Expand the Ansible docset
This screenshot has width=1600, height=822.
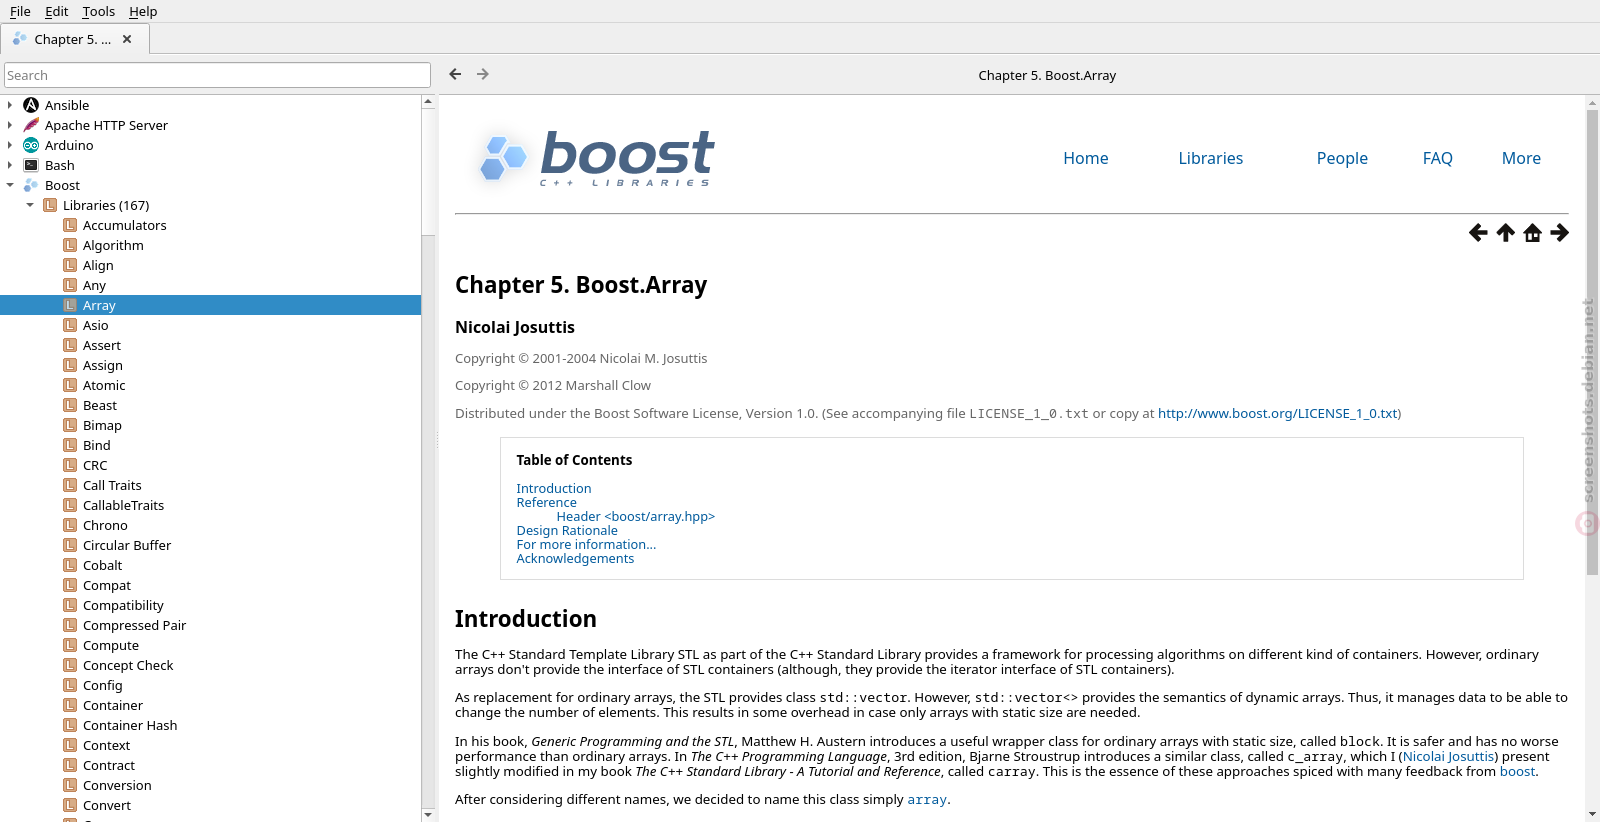pyautogui.click(x=10, y=105)
